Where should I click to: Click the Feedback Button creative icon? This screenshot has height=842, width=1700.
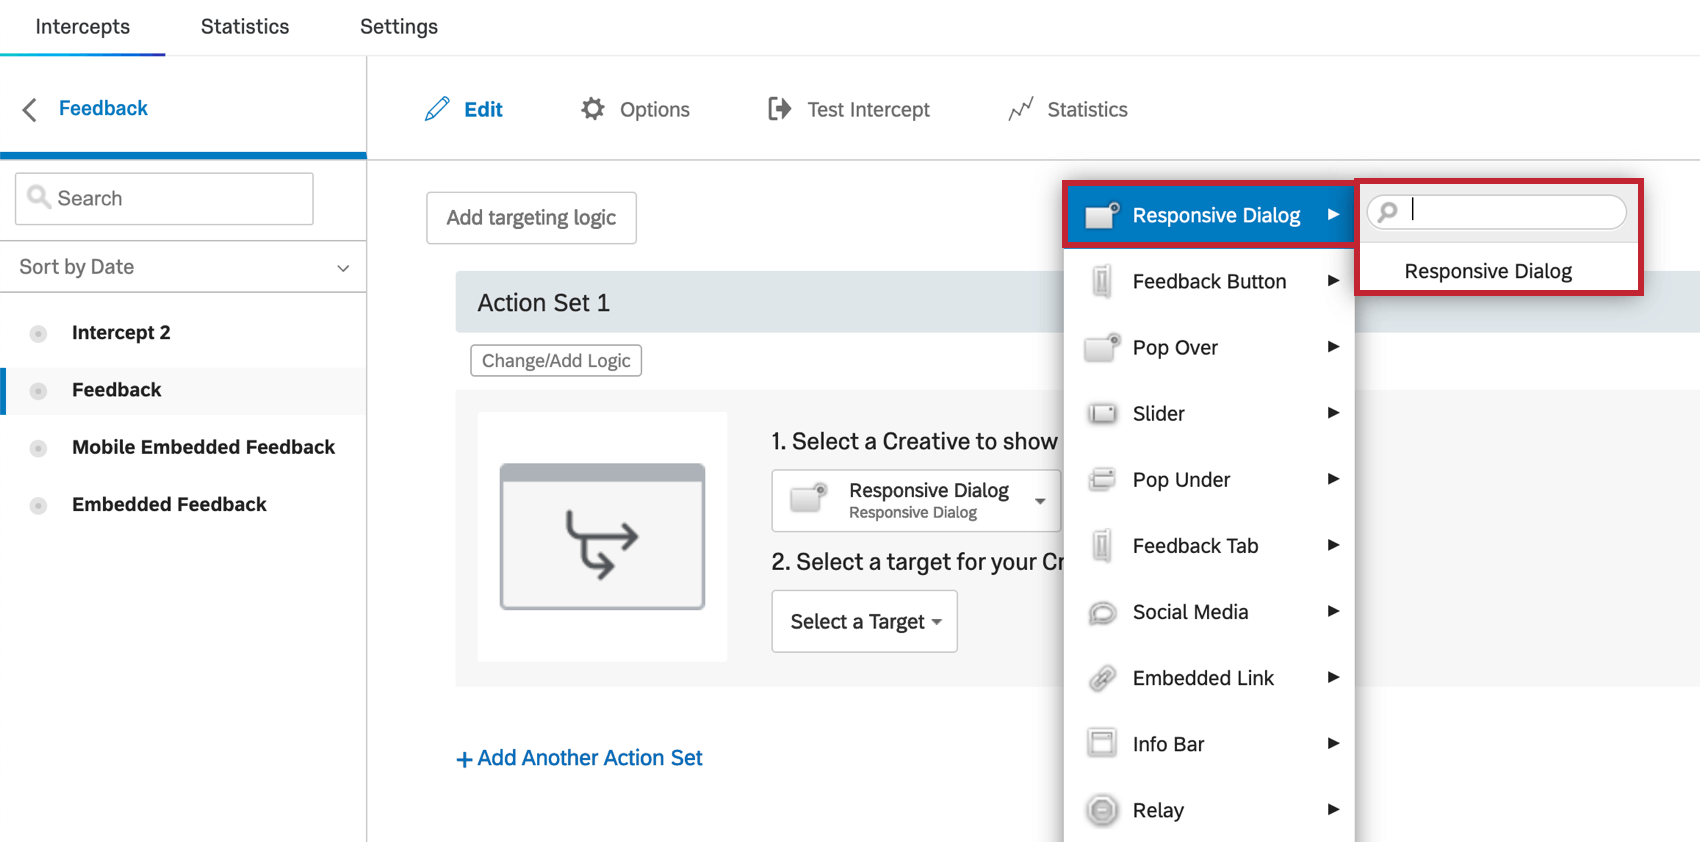click(1102, 281)
